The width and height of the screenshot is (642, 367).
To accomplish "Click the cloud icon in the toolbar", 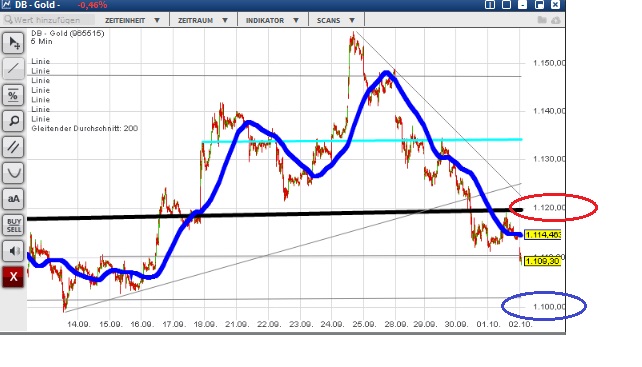I will coord(556,20).
